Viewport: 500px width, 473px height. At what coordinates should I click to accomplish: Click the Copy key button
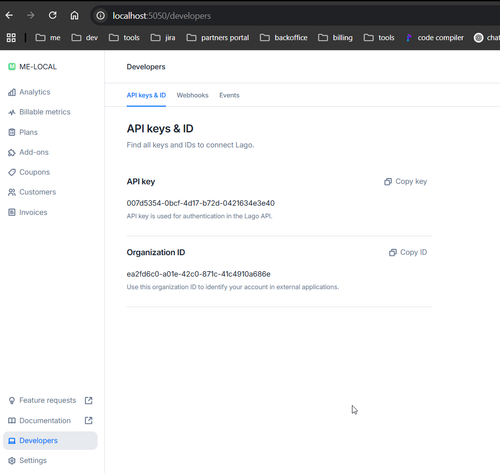[406, 182]
